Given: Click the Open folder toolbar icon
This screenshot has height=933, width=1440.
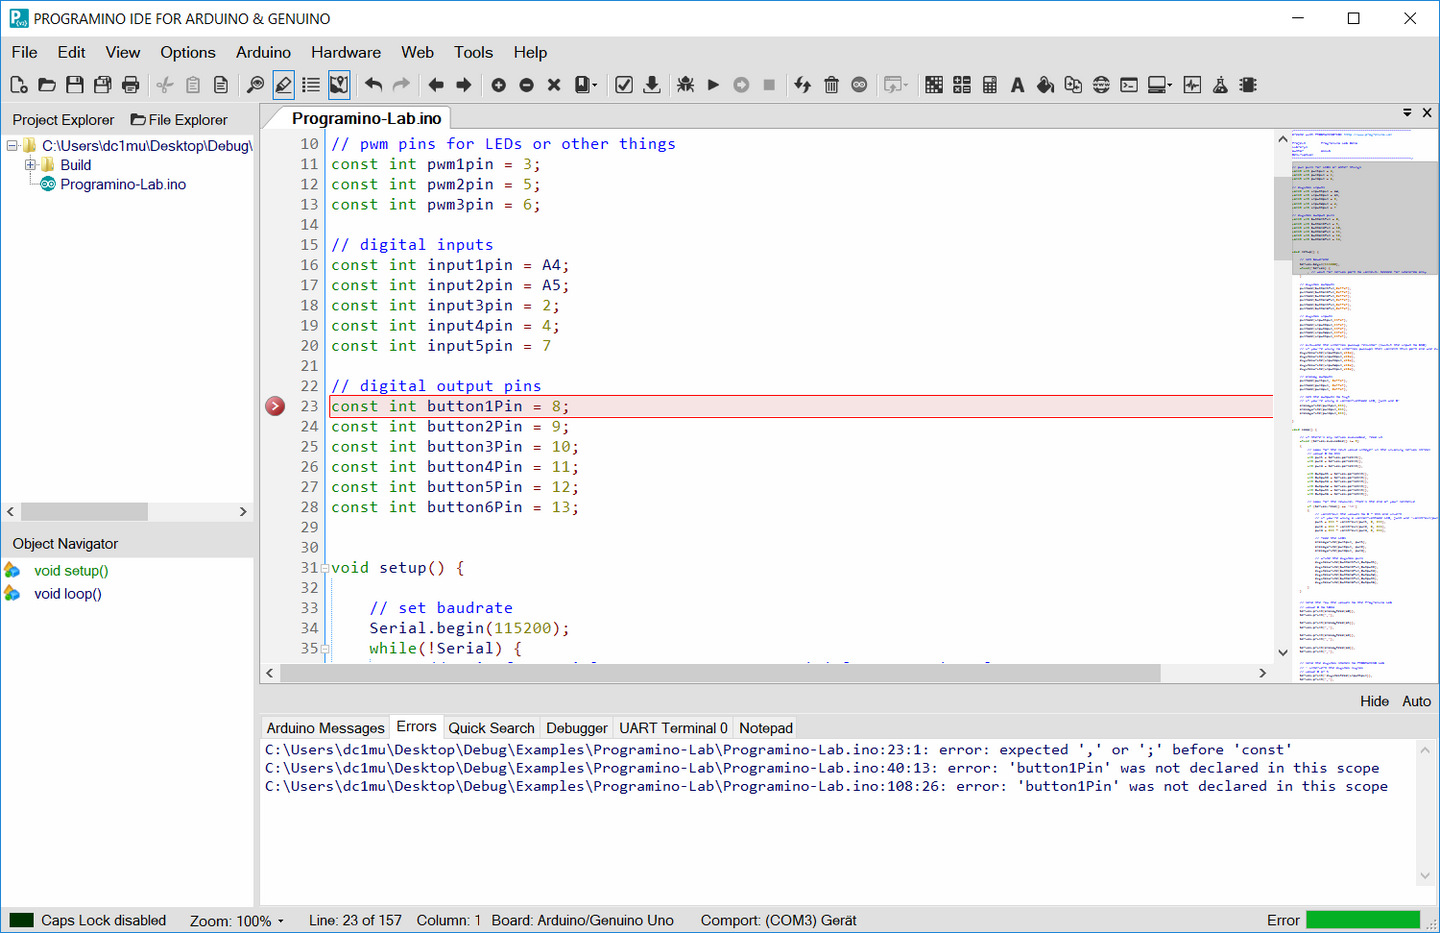Looking at the screenshot, I should tap(47, 85).
